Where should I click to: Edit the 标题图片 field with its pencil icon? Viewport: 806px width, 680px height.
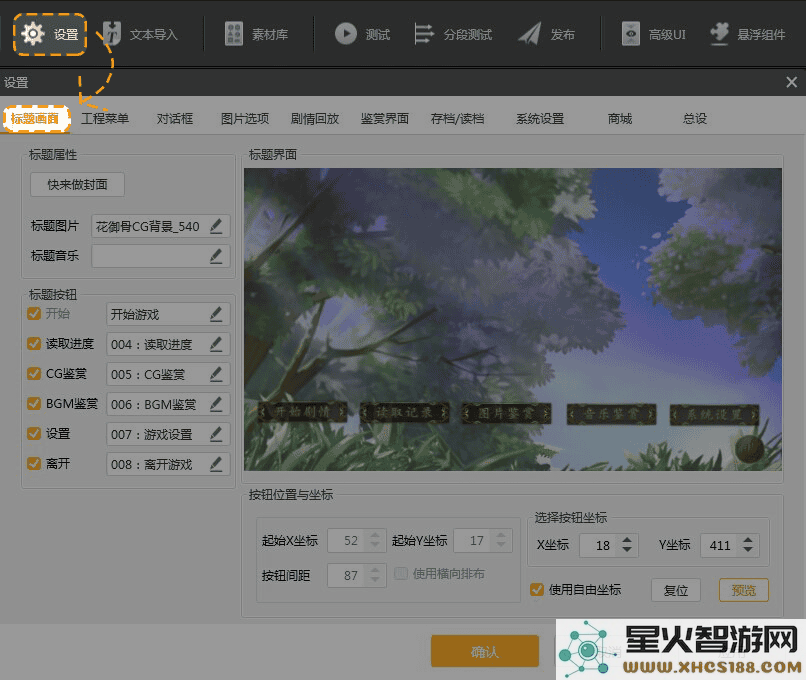point(216,226)
